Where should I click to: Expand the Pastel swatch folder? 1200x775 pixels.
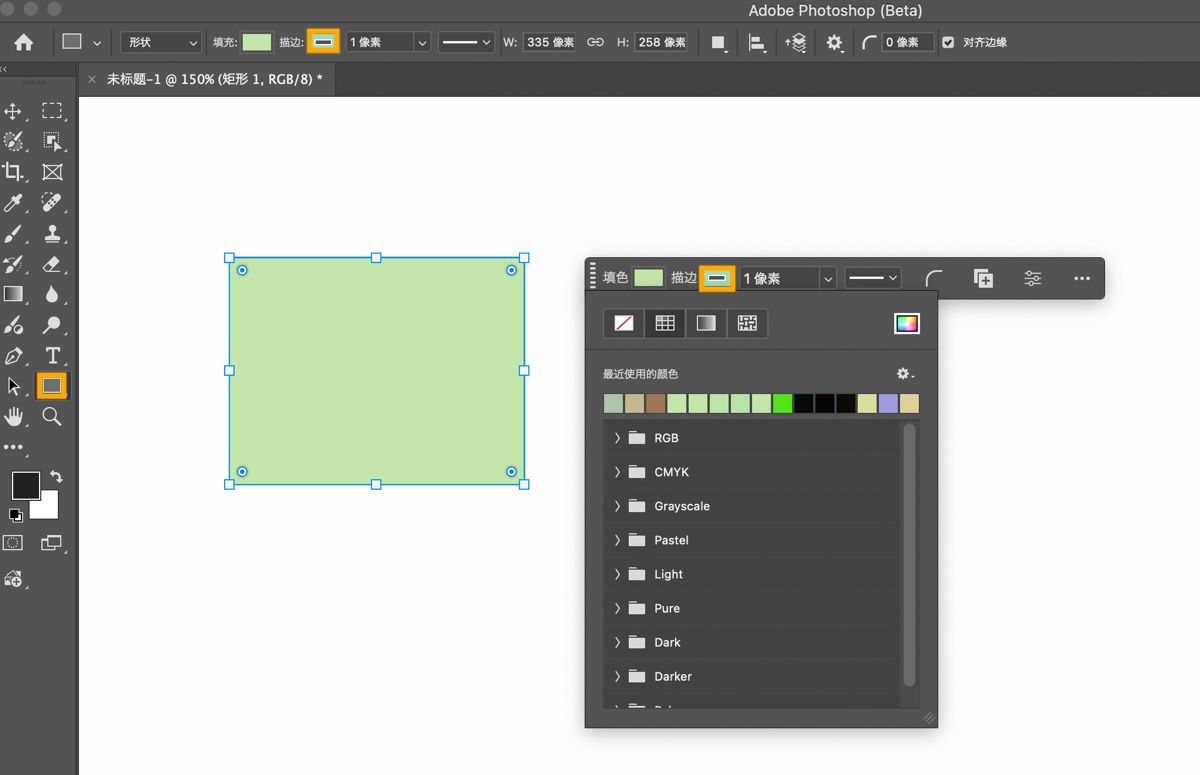click(617, 540)
